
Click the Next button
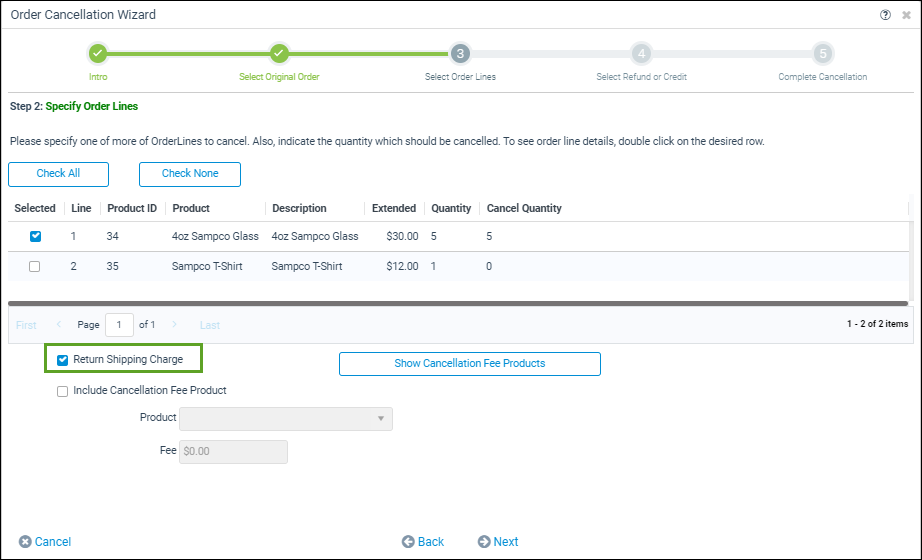point(498,542)
